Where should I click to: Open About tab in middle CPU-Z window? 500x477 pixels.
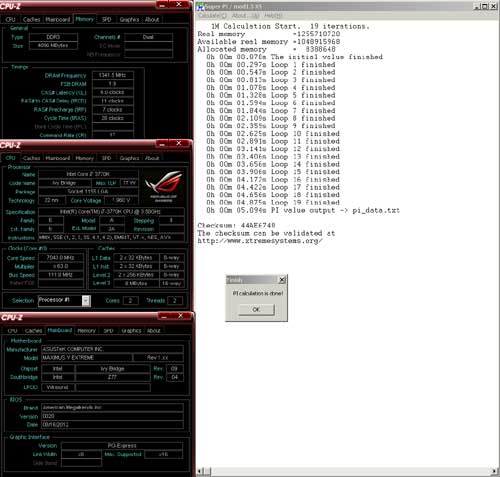point(152,158)
